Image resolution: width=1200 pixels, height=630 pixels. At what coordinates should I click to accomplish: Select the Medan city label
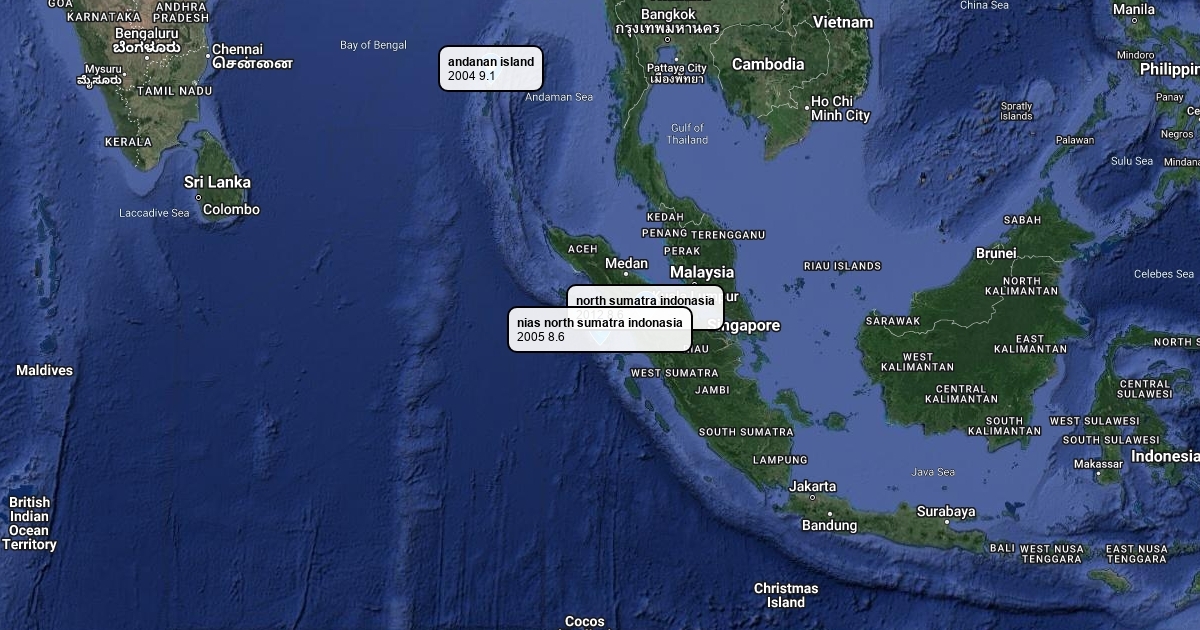pos(626,264)
